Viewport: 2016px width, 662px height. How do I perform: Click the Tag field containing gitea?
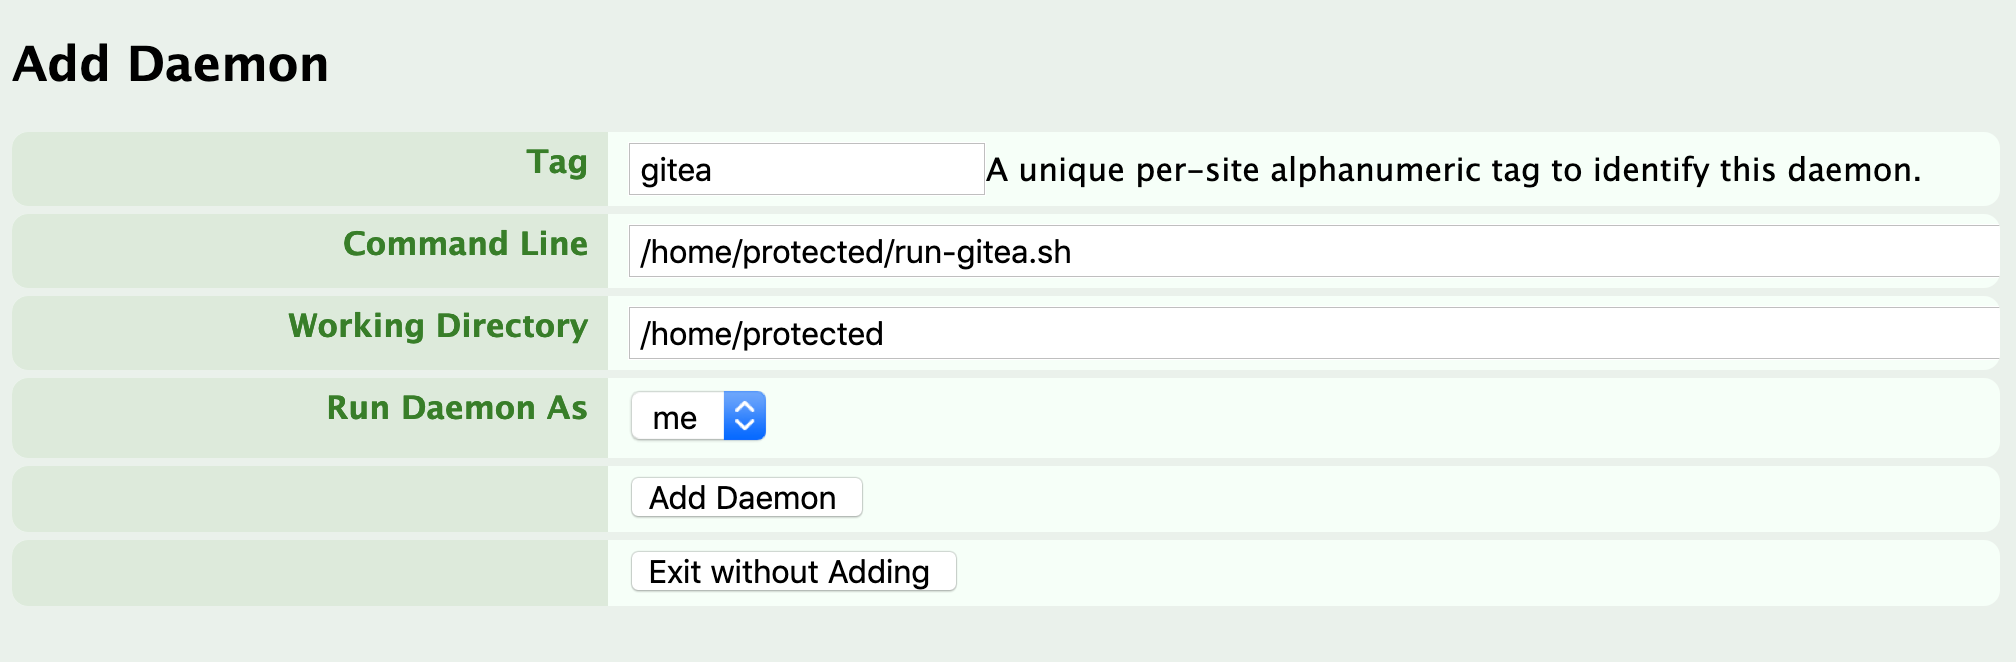[806, 169]
